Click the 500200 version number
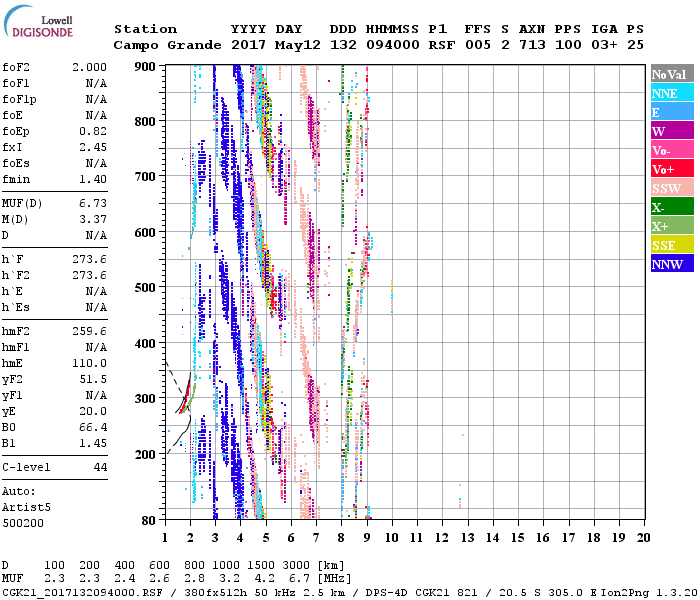700x600 pixels. coord(23,523)
